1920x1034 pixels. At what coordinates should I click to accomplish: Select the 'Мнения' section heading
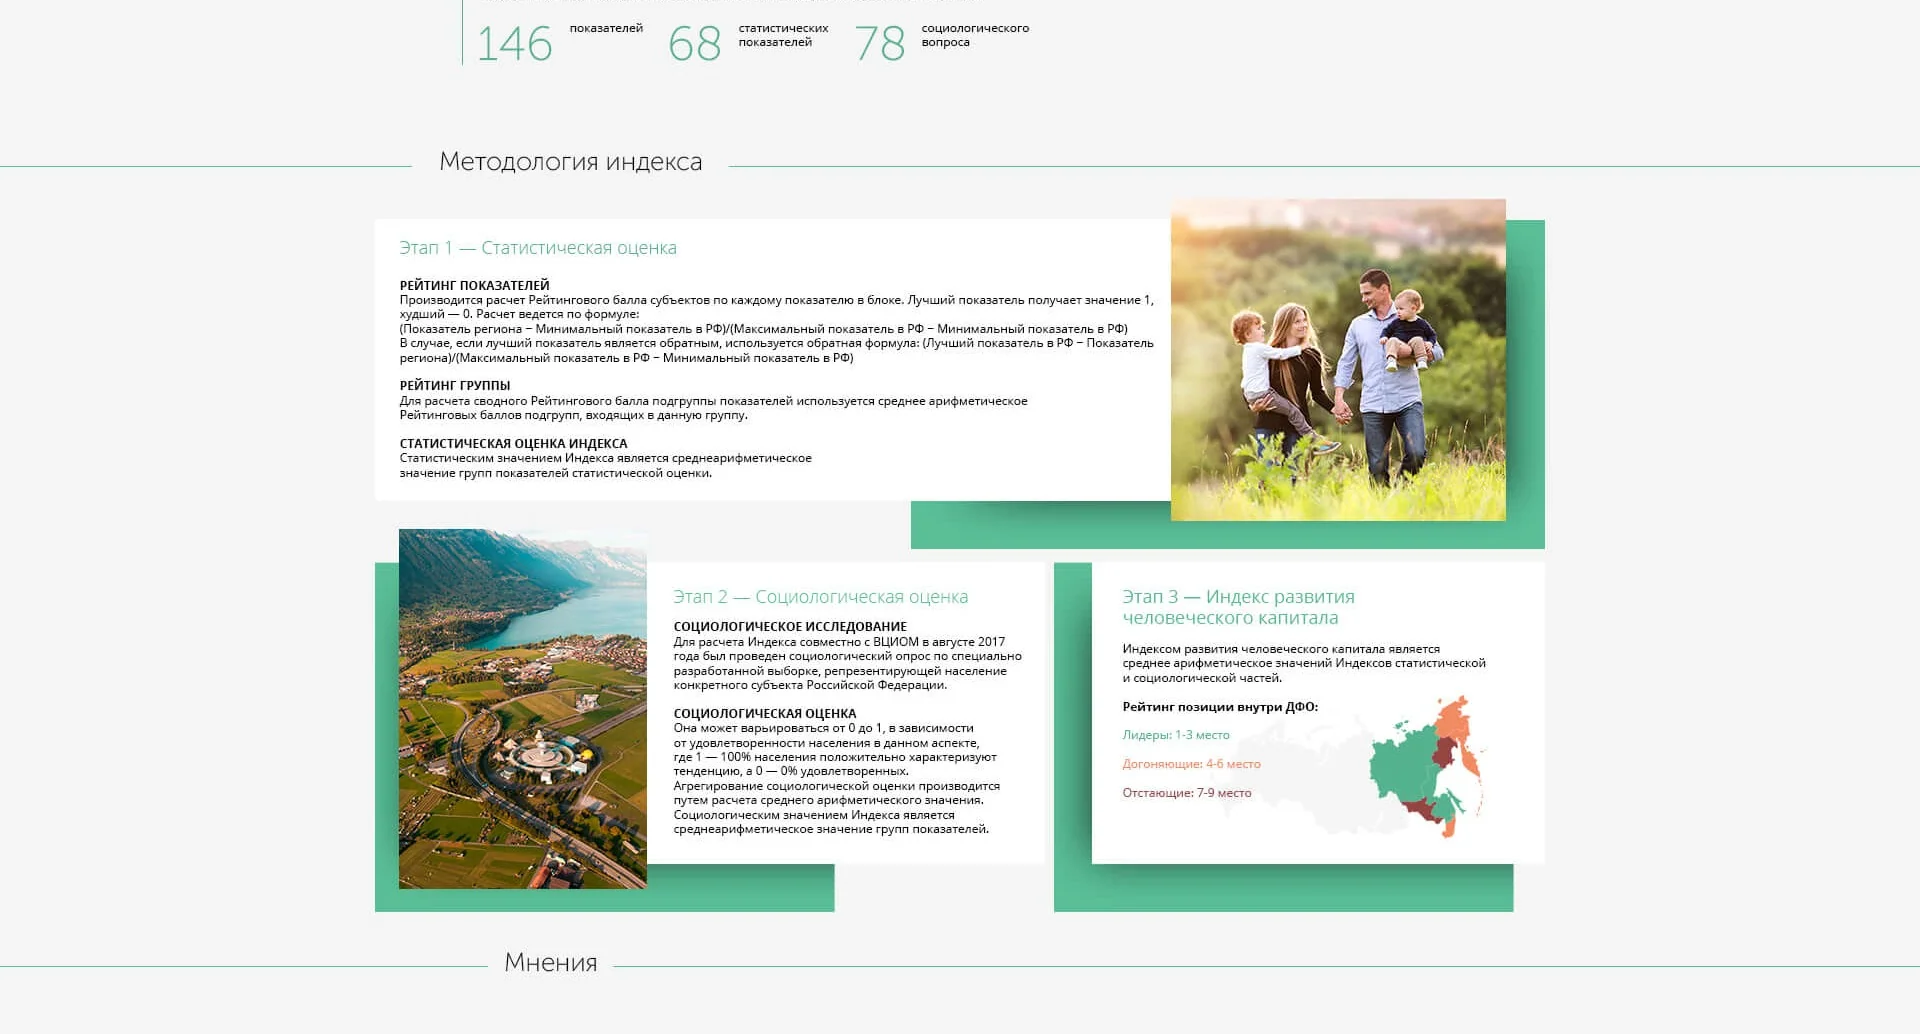(x=550, y=962)
